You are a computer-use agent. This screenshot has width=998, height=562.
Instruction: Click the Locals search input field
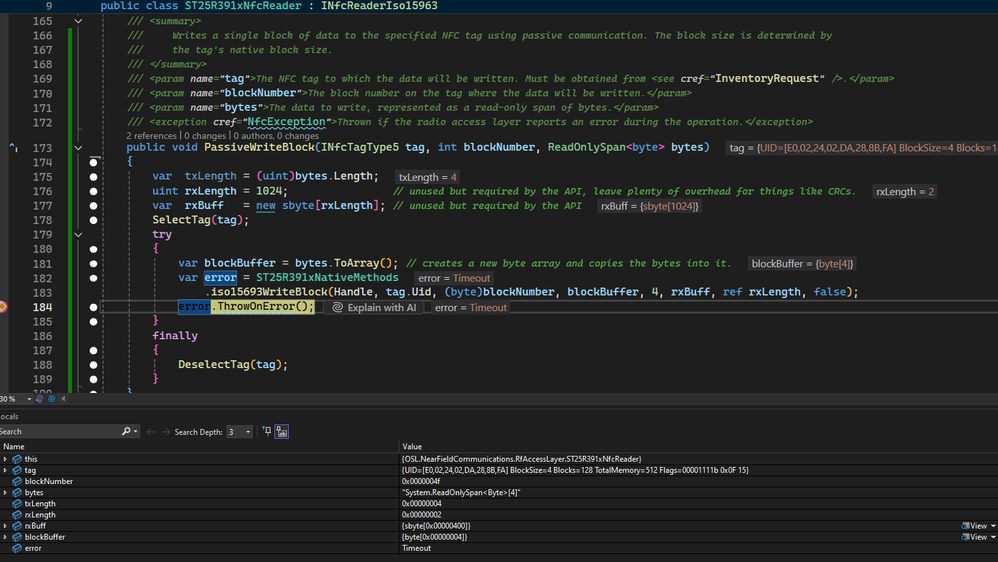point(60,432)
